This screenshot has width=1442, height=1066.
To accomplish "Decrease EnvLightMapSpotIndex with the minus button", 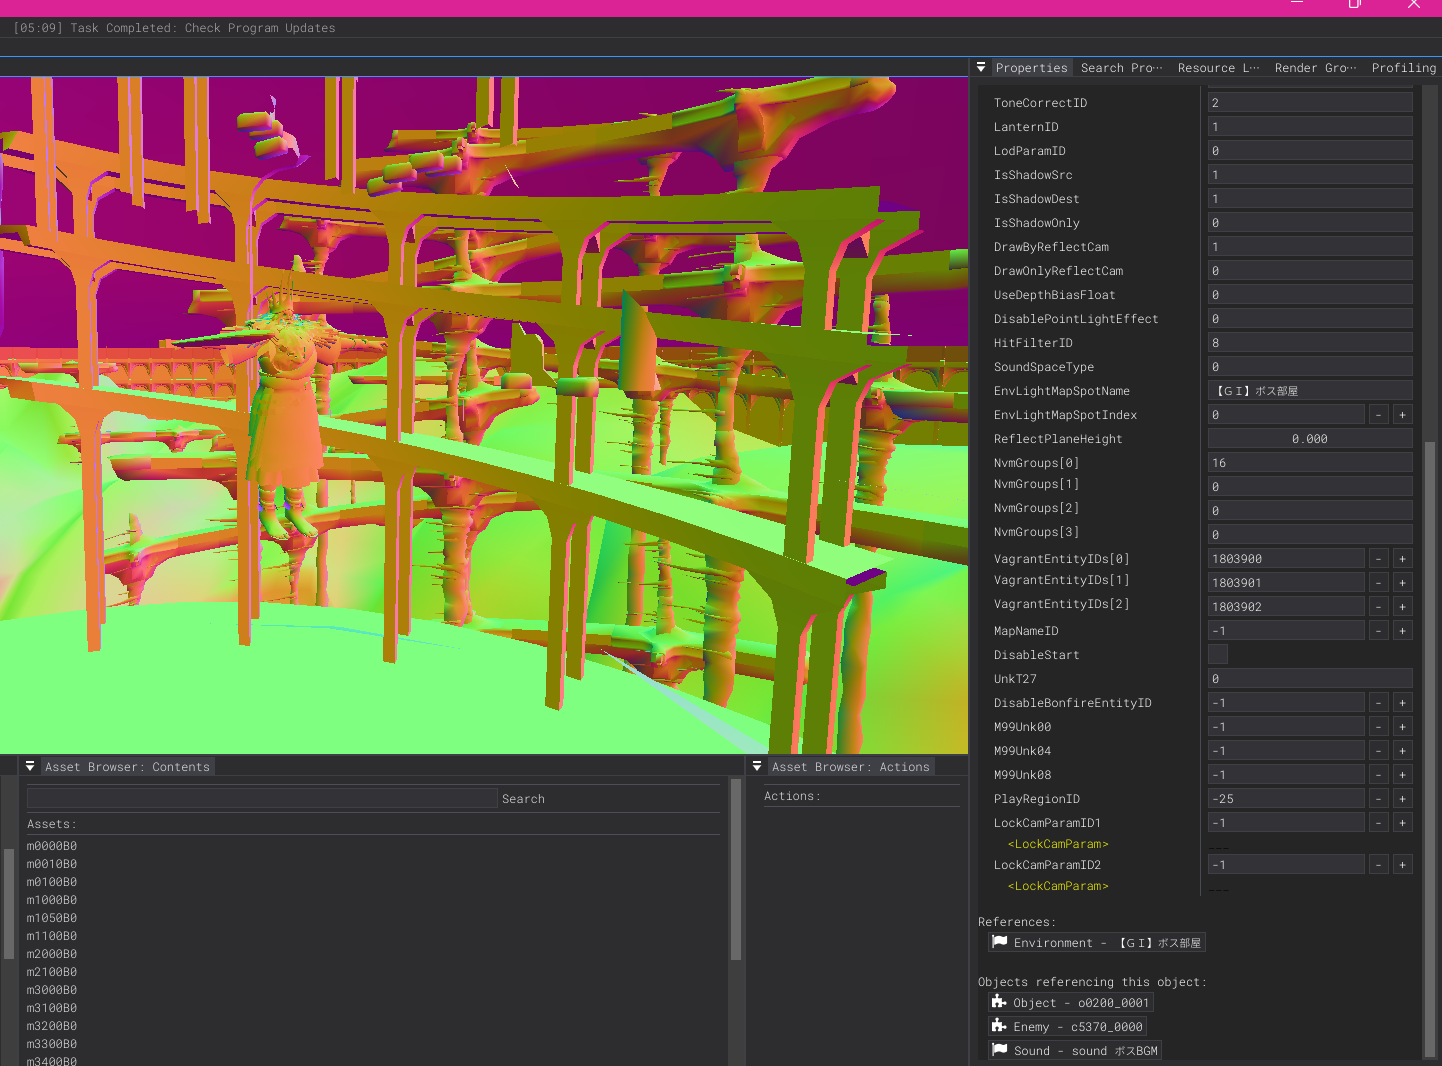I will click(x=1379, y=414).
